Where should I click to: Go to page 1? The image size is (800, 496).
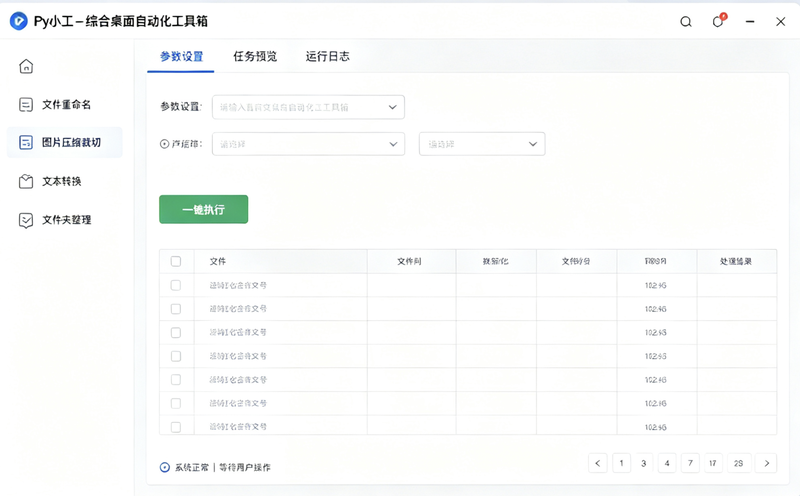coord(621,463)
